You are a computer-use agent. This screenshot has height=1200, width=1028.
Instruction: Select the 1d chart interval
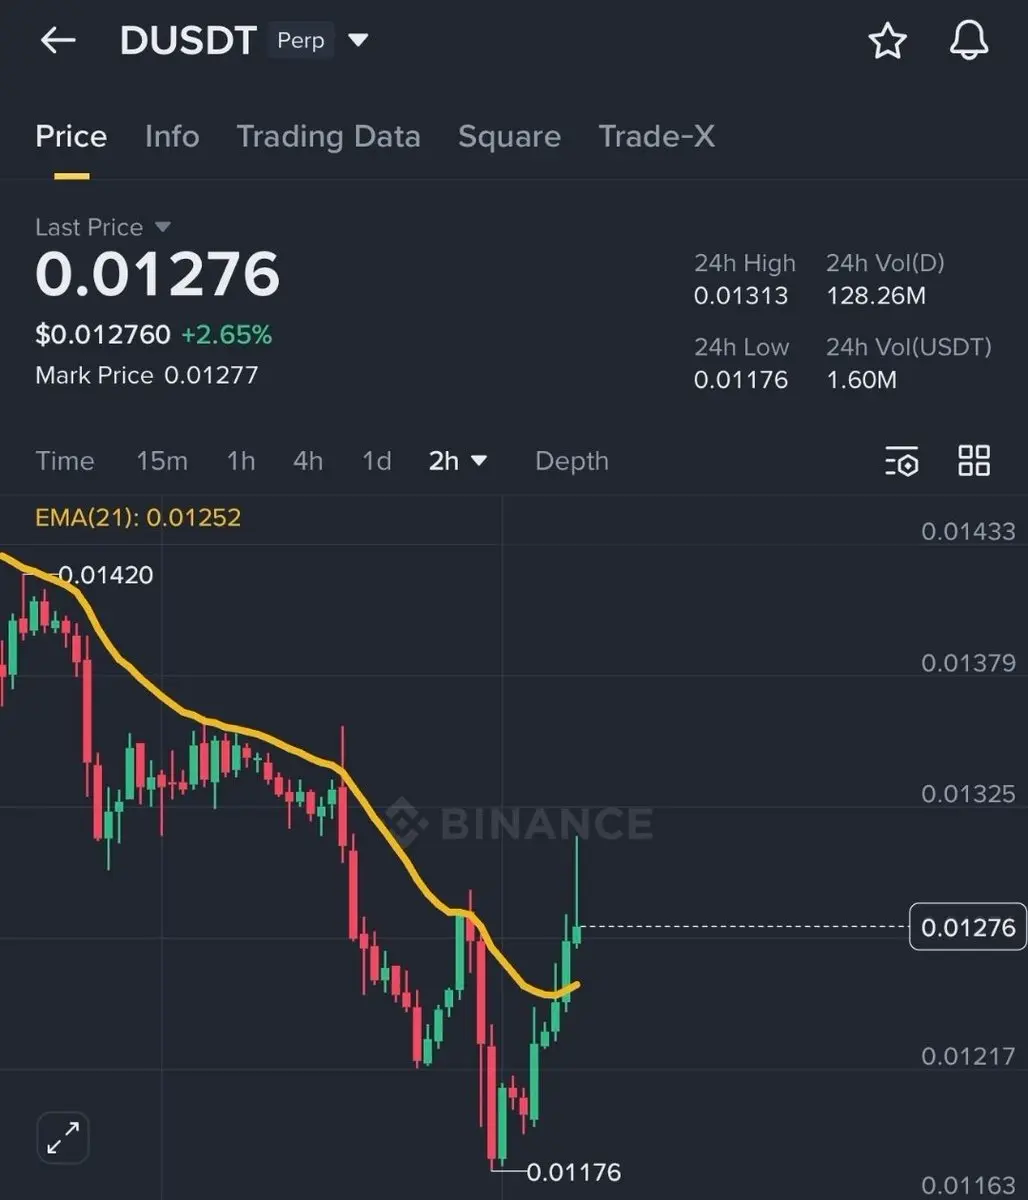coord(376,461)
